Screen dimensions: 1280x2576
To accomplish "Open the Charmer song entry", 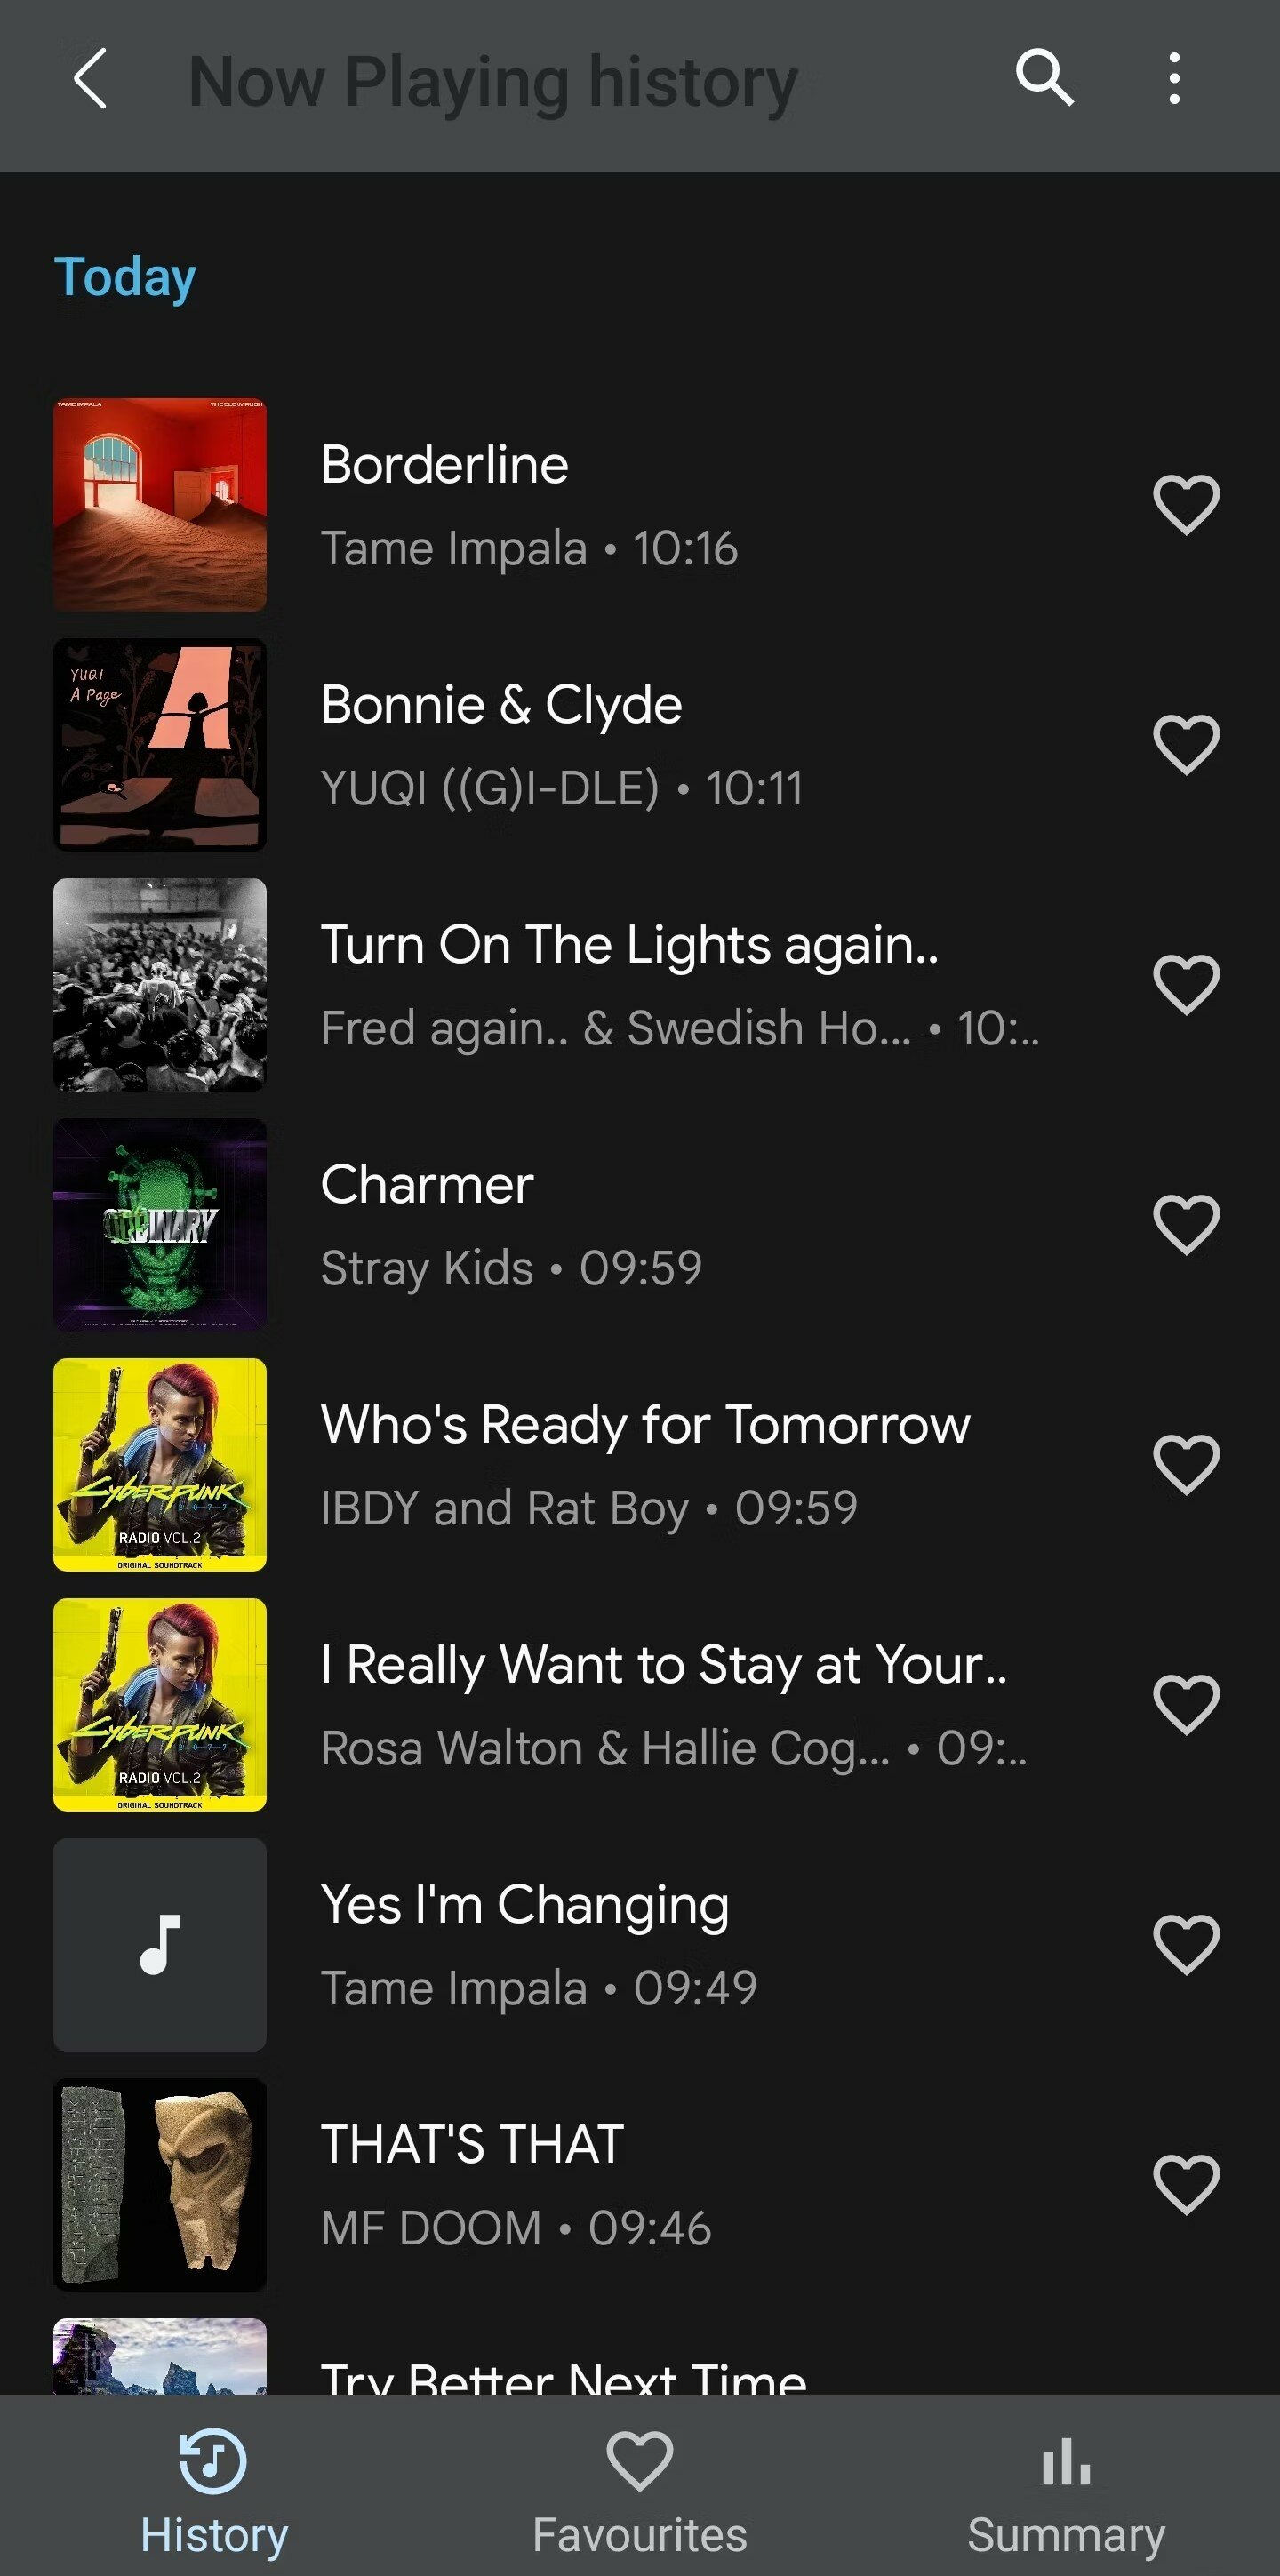I will tap(427, 1186).
